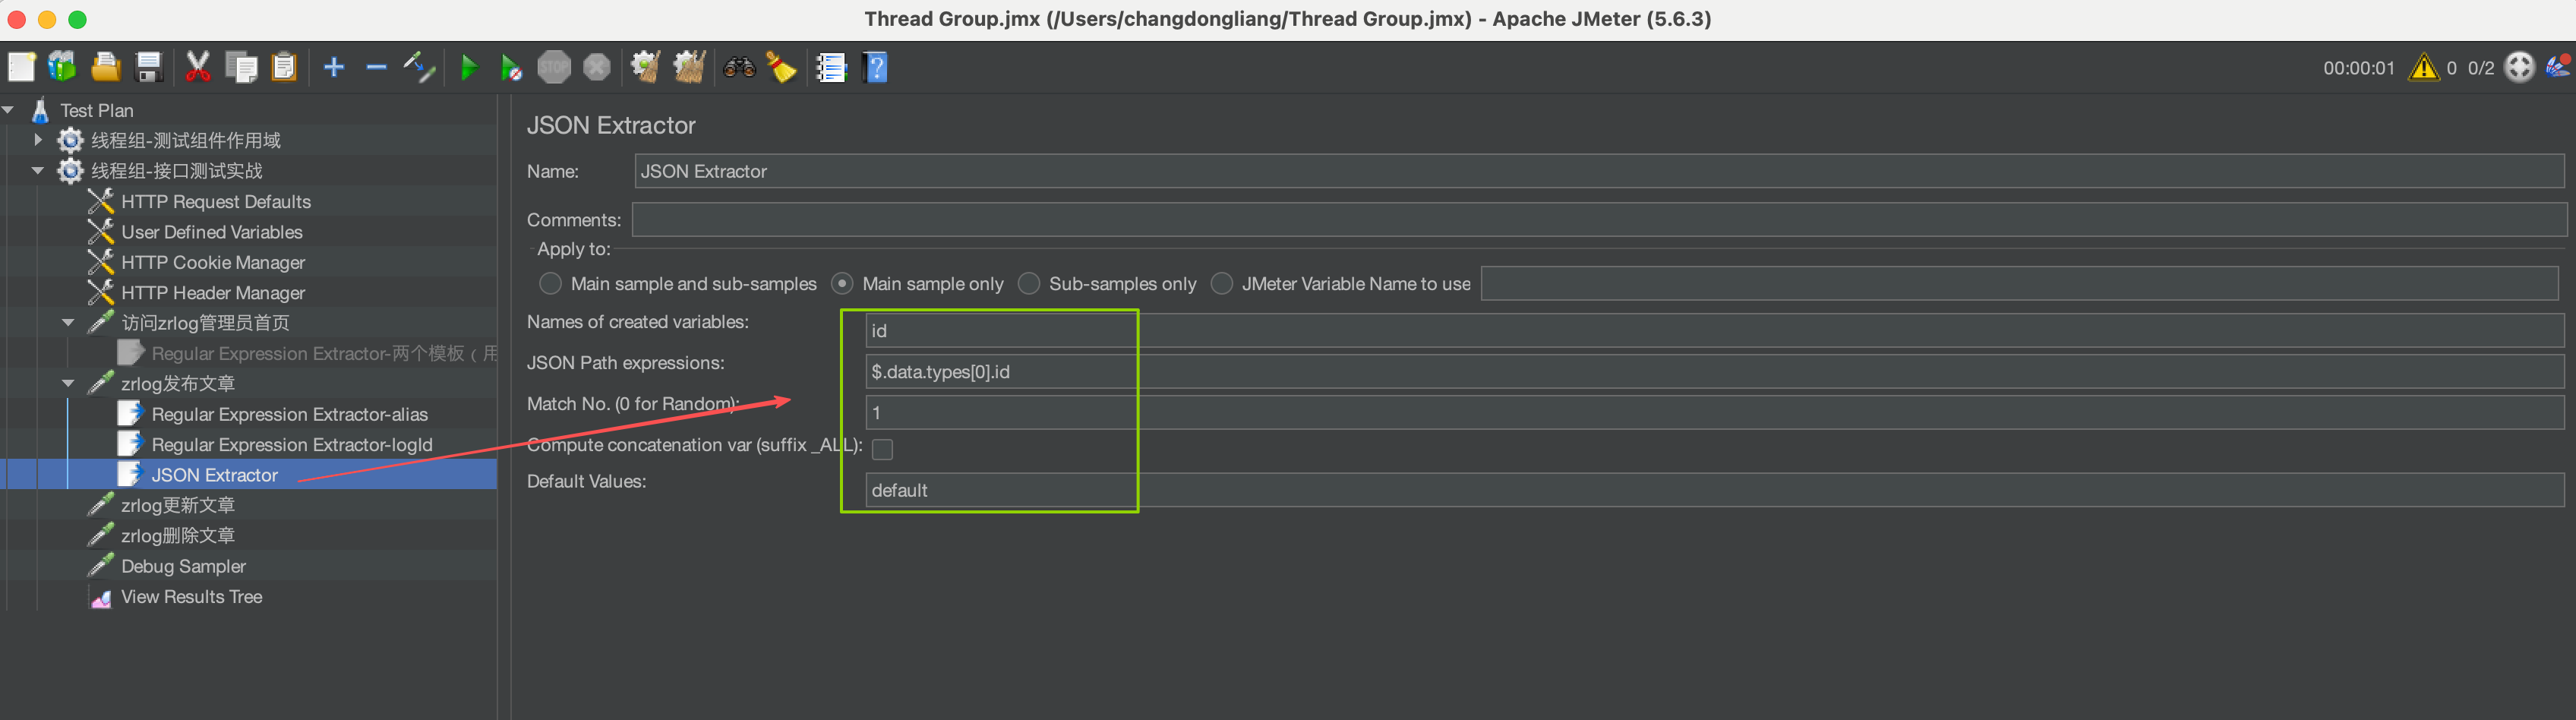The width and height of the screenshot is (2576, 720).
Task: Click the Copy icon in toolbar
Action: pos(241,68)
